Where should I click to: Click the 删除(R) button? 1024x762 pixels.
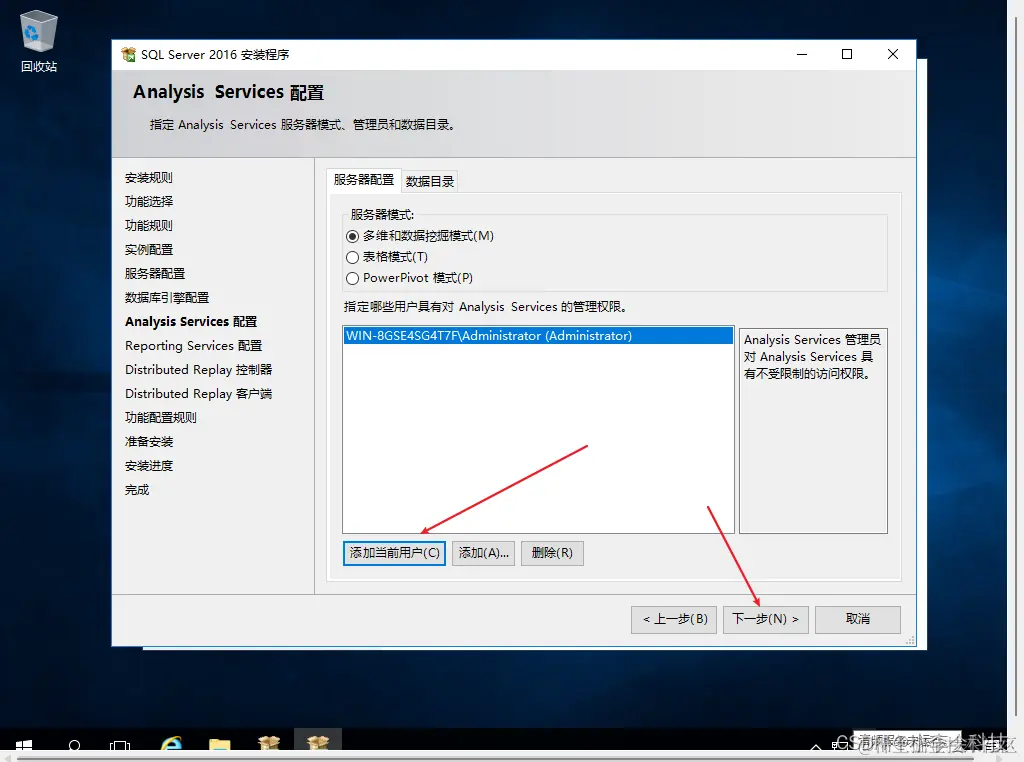click(x=552, y=553)
